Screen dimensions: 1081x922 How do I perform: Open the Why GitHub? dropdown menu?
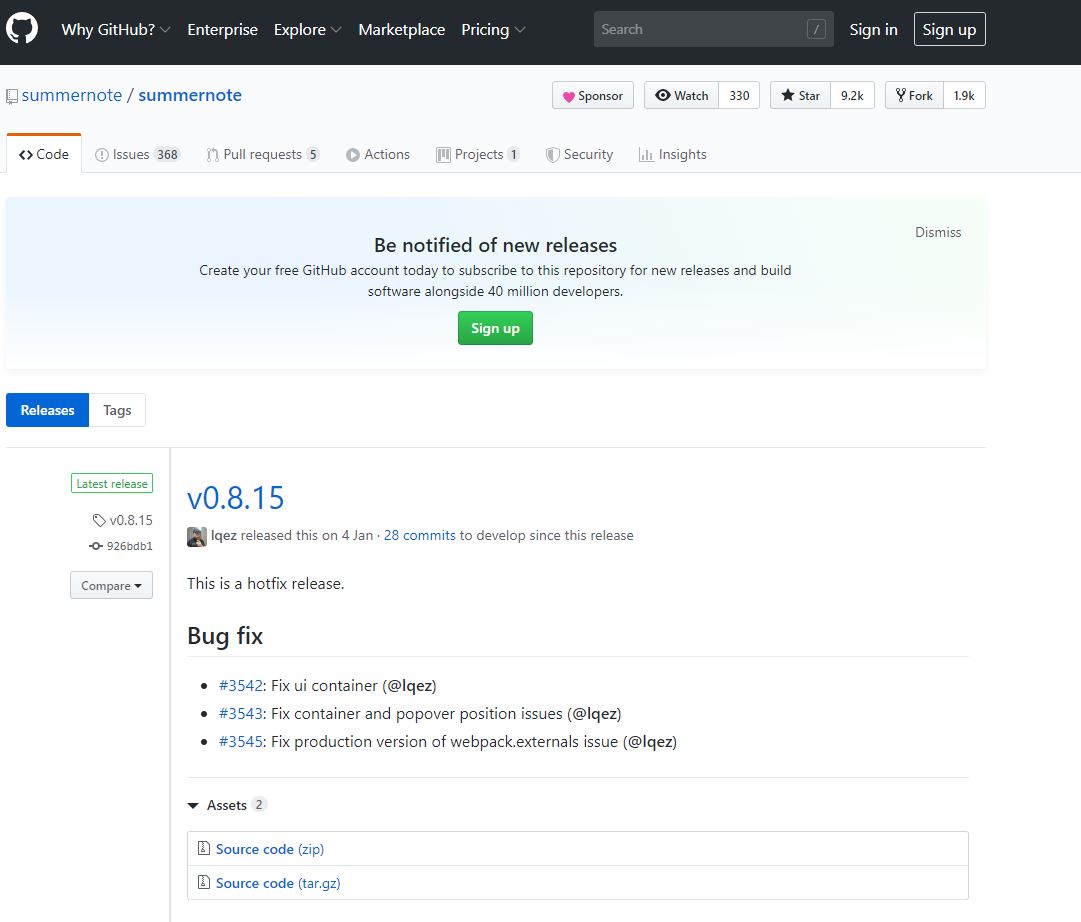click(115, 30)
